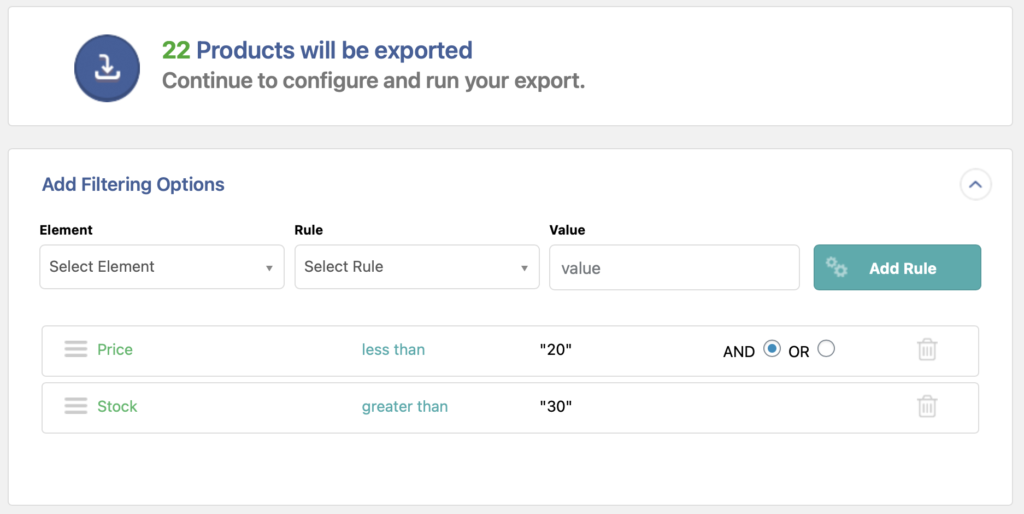
Task: Delete the Price rule with trash icon
Action: (927, 350)
